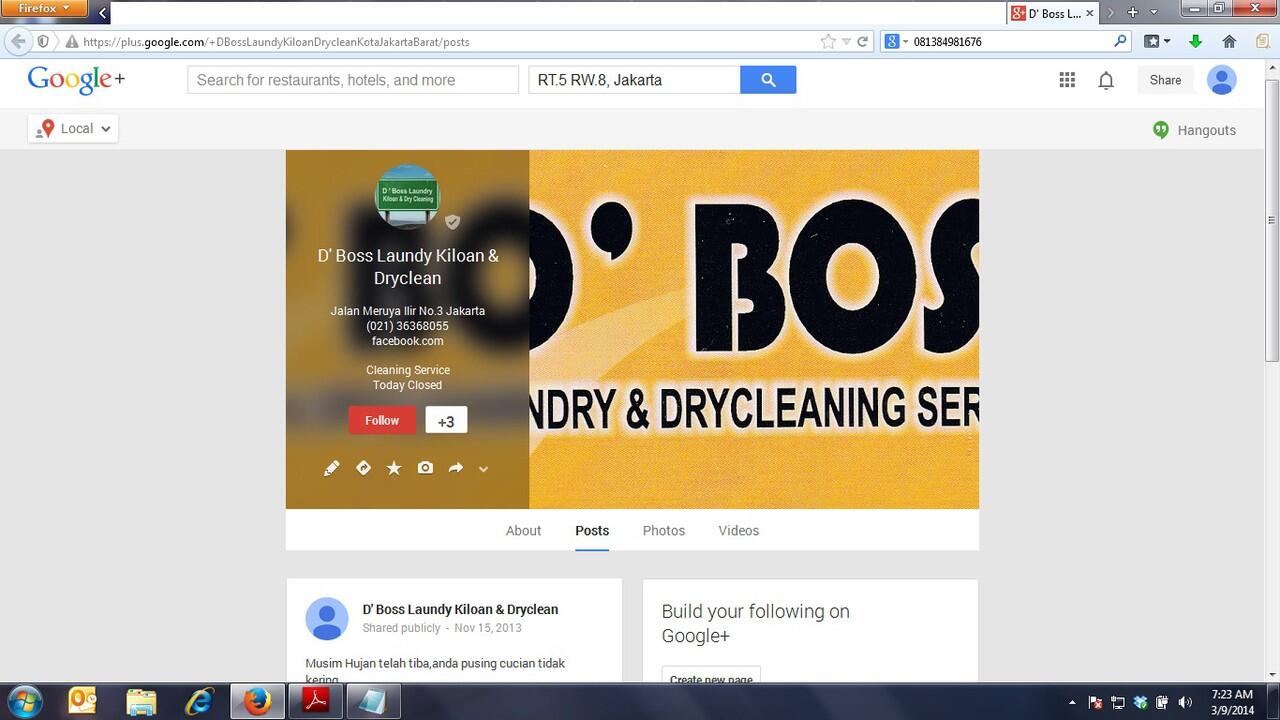The height and width of the screenshot is (720, 1280).
Task: Click the site identity warning icon
Action: coord(71,42)
